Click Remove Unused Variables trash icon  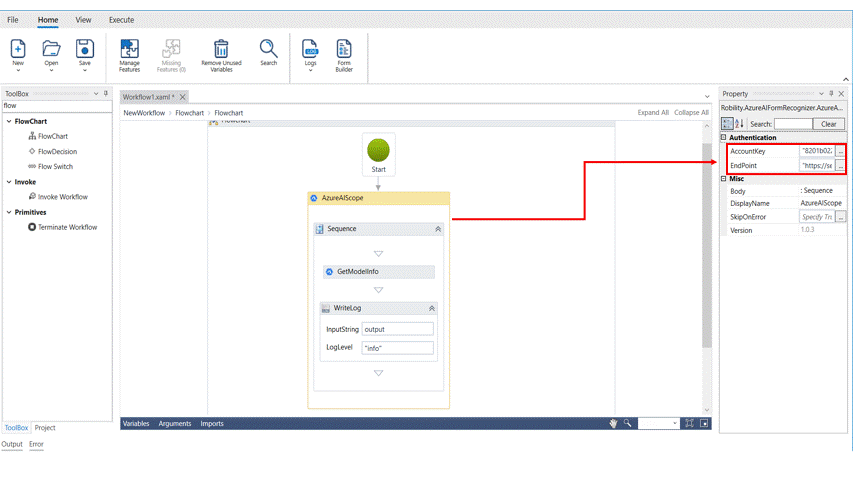pyautogui.click(x=221, y=49)
